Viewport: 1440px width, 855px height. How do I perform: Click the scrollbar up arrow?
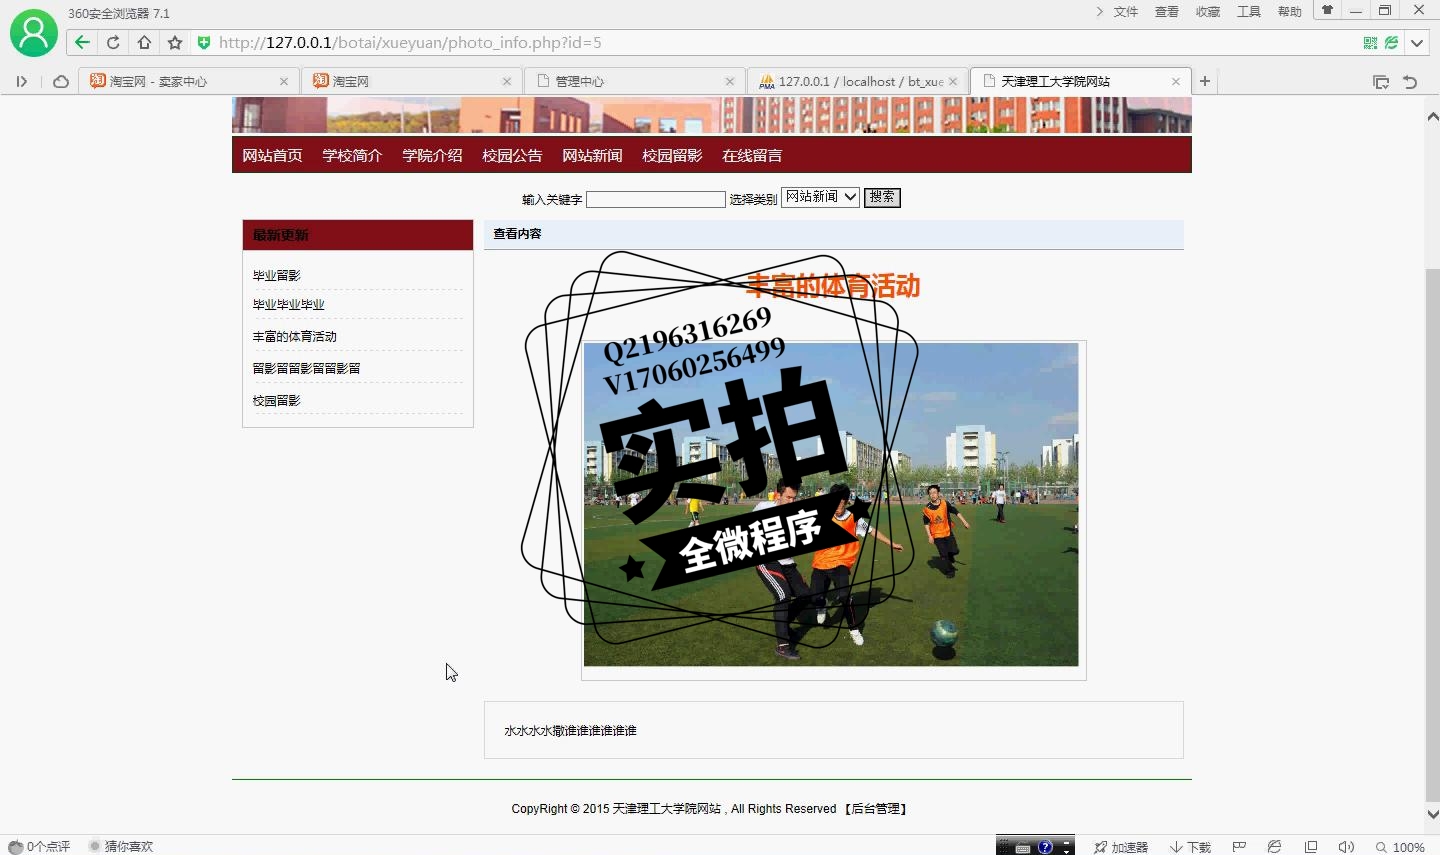(1432, 116)
